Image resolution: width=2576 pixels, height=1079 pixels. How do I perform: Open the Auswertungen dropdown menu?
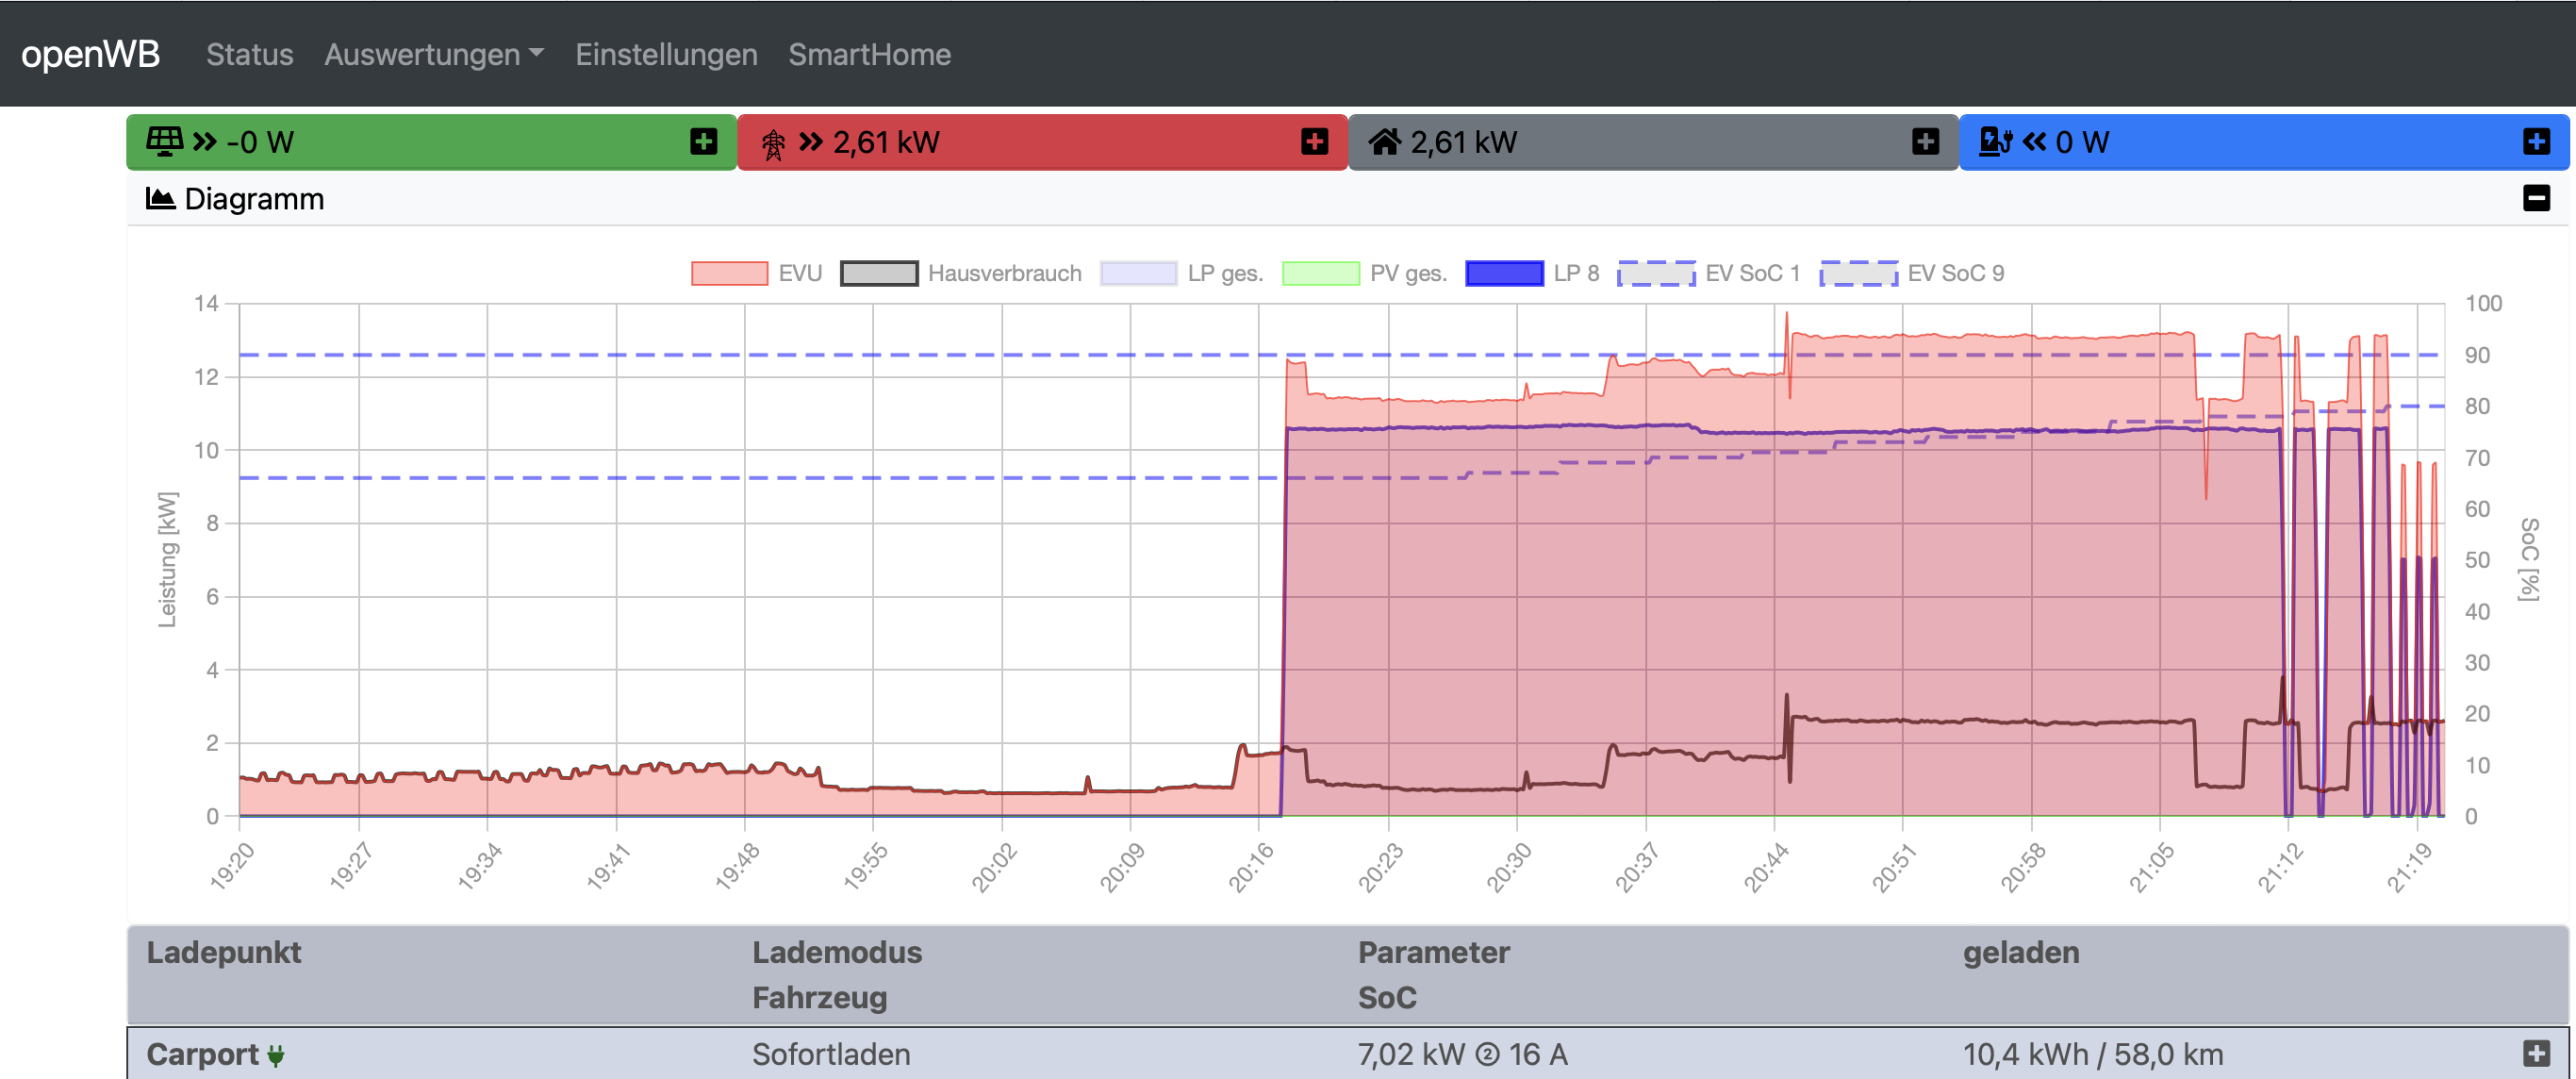433,54
